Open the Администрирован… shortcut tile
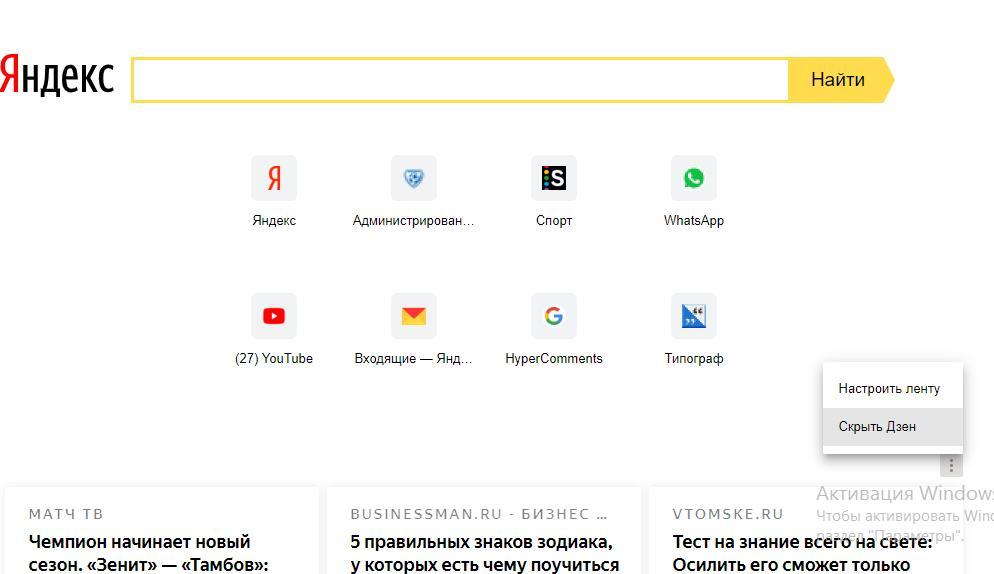 [x=413, y=178]
